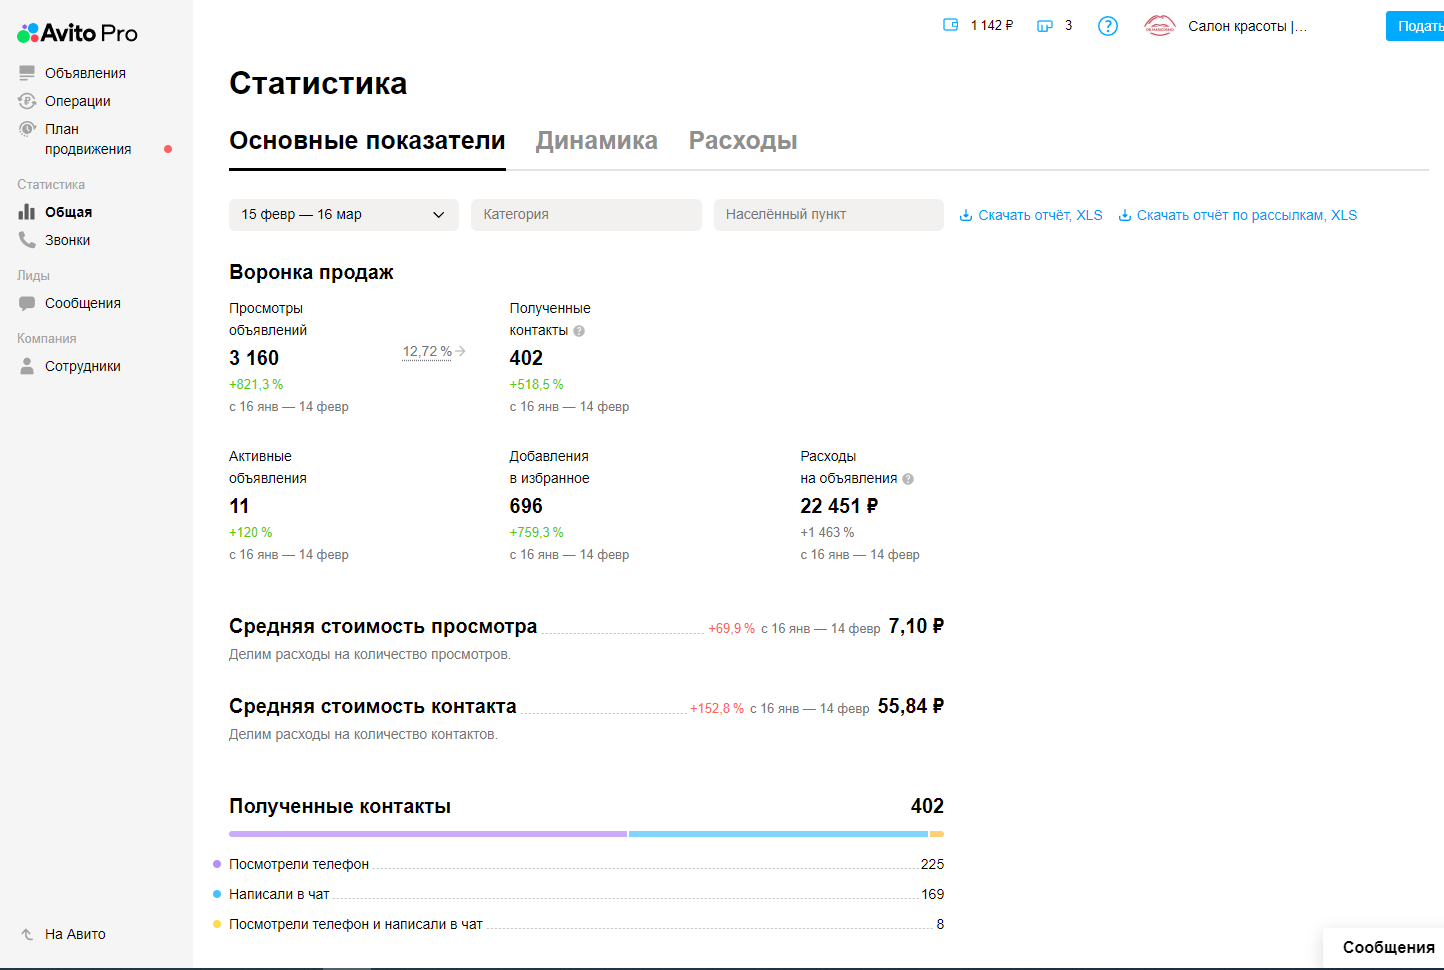Open Сообщения leads in the sidebar
Viewport: 1444px width, 970px height.
pyautogui.click(x=83, y=303)
